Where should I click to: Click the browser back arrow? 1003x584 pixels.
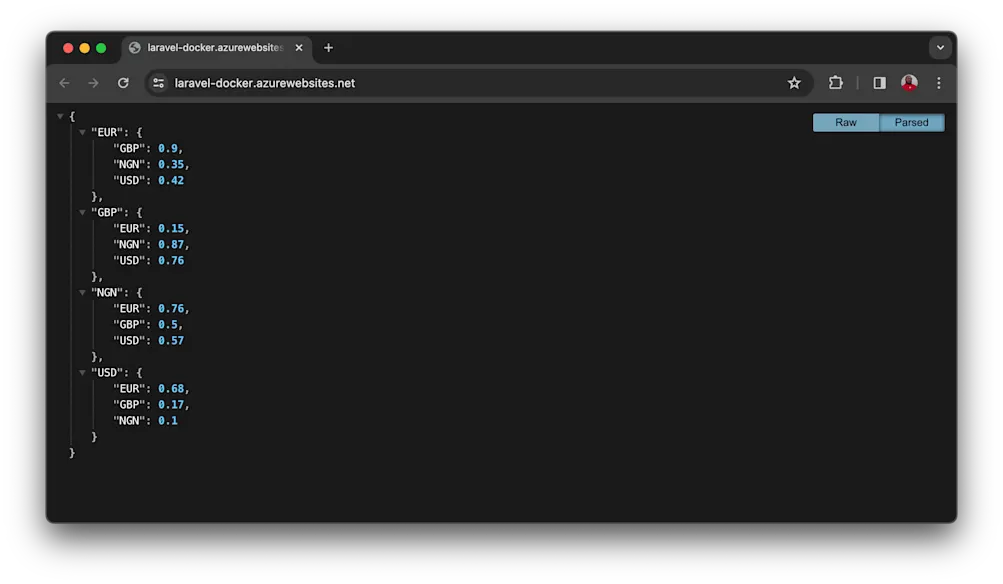64,83
